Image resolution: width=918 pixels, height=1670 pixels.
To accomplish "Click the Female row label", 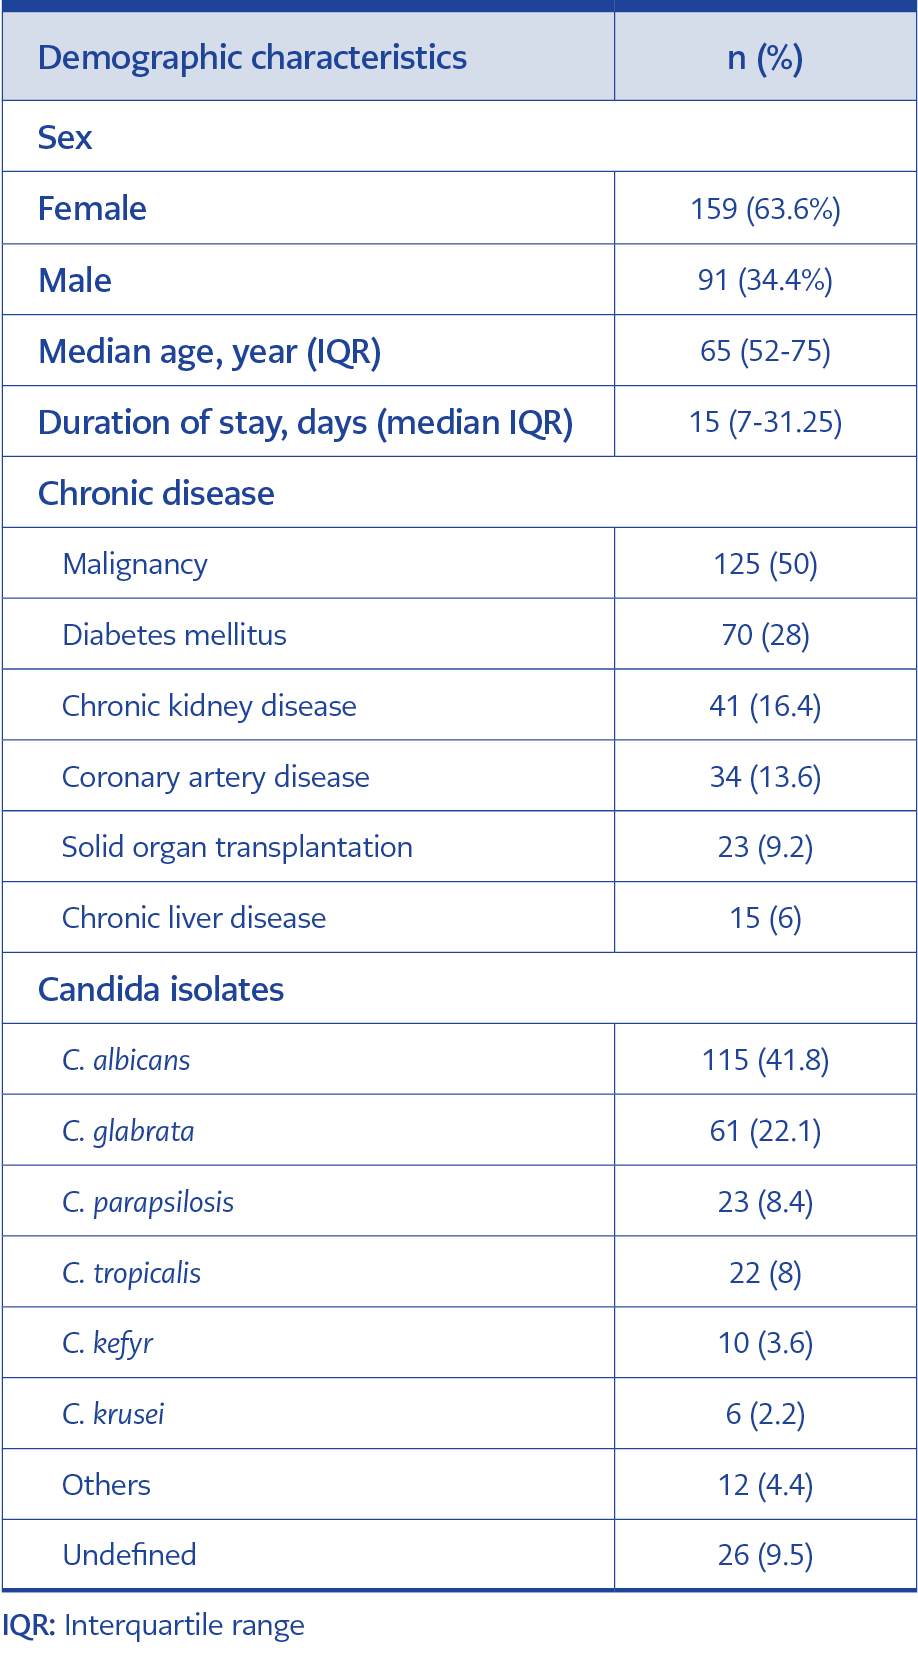I will (92, 208).
